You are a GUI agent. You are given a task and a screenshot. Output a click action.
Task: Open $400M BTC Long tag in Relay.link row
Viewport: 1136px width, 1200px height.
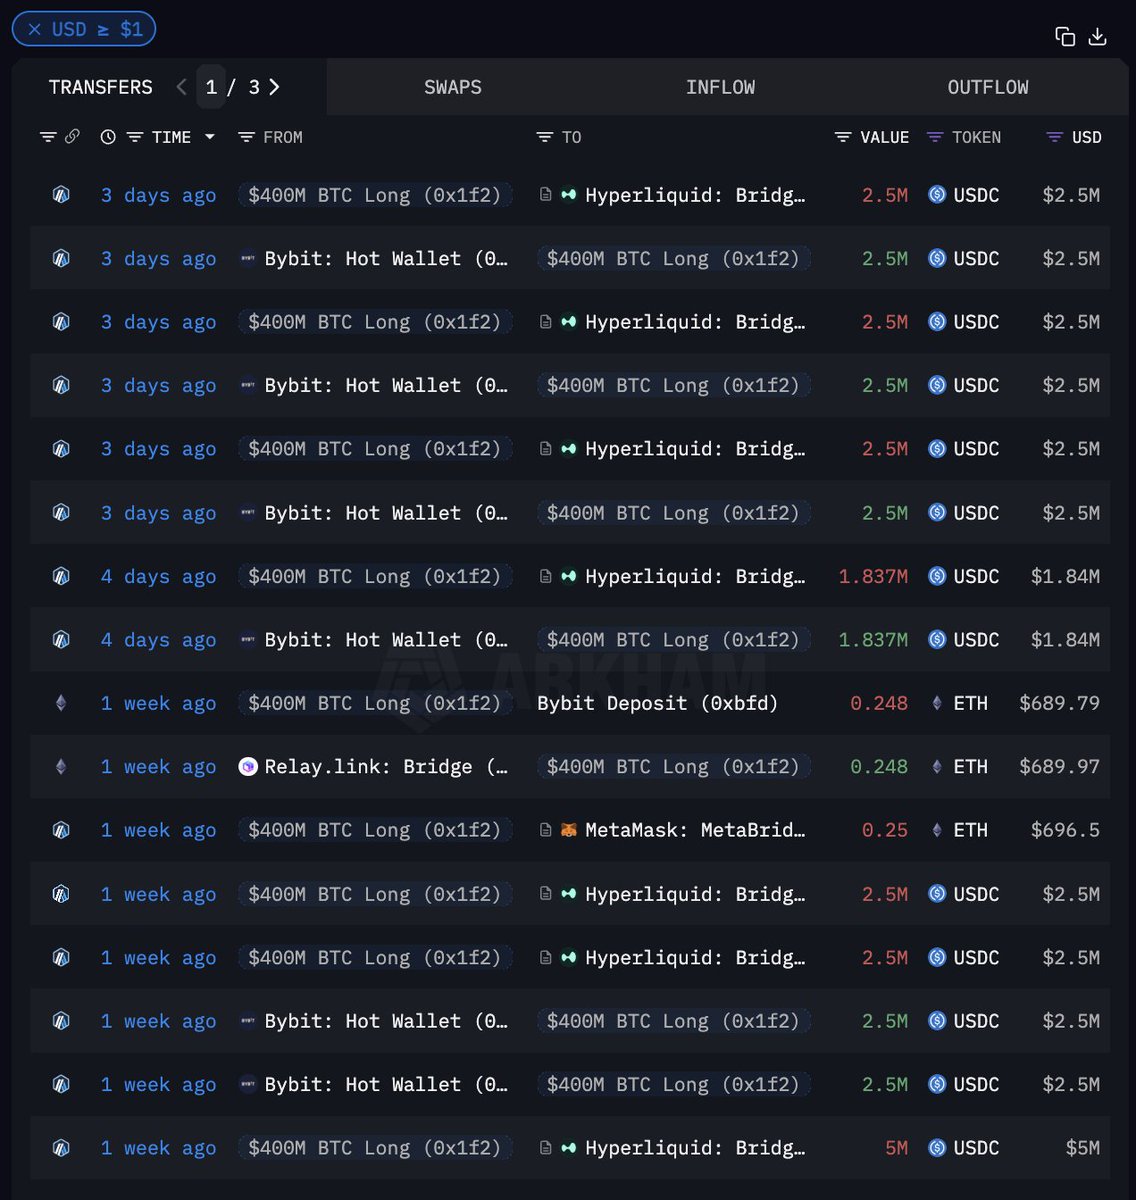(x=674, y=767)
